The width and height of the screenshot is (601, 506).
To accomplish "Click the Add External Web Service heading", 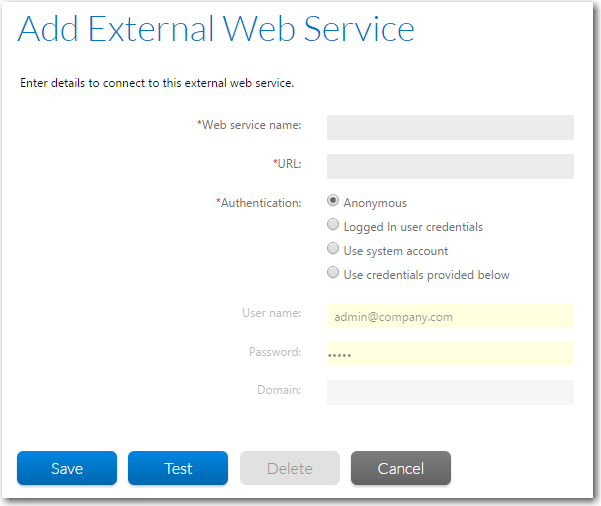I will pos(216,29).
